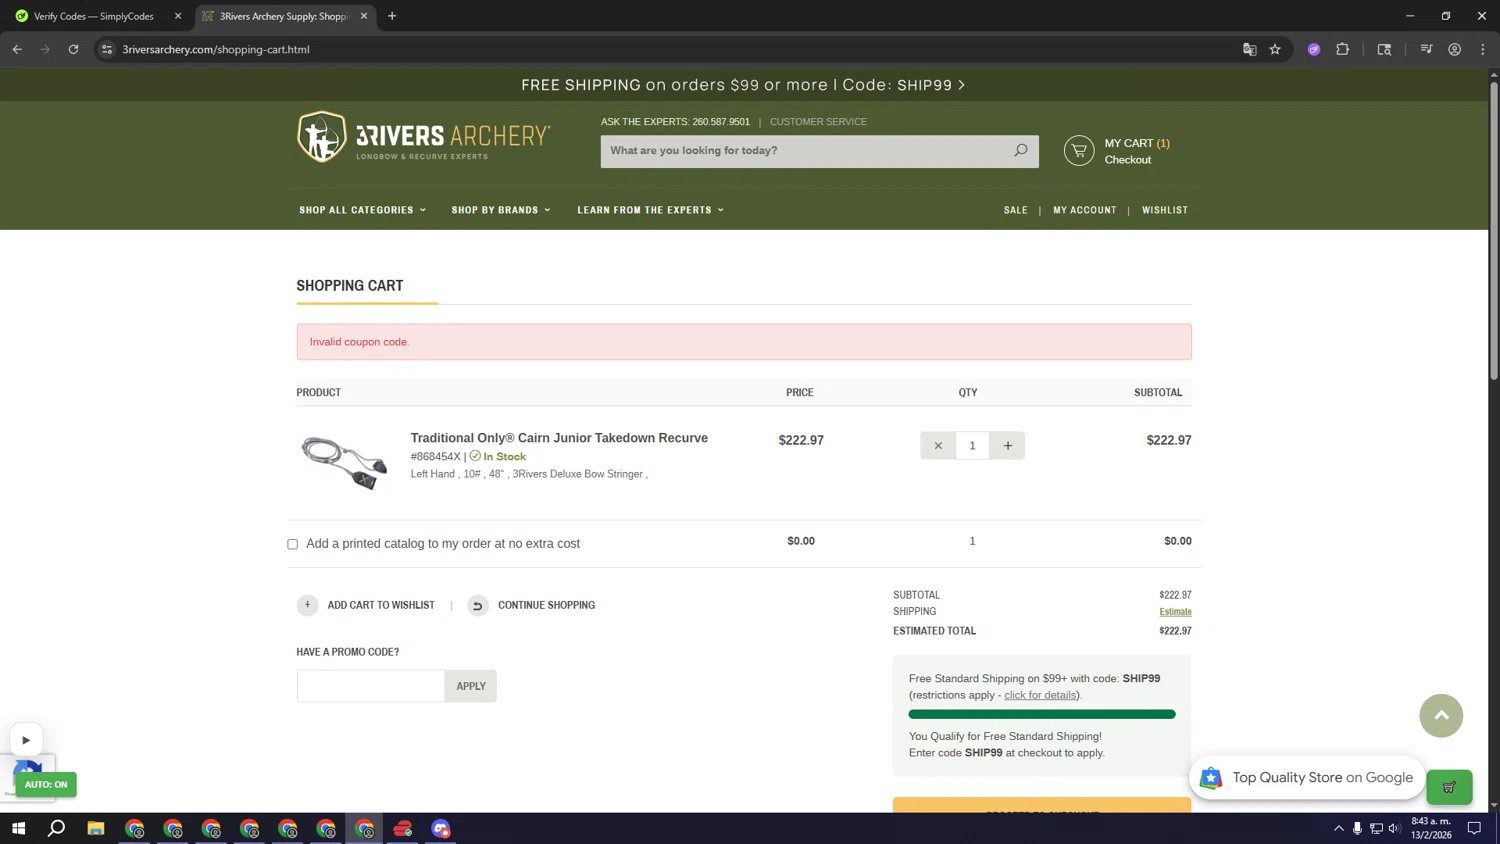Click the Estimate shipping link
1500x844 pixels.
1175,612
